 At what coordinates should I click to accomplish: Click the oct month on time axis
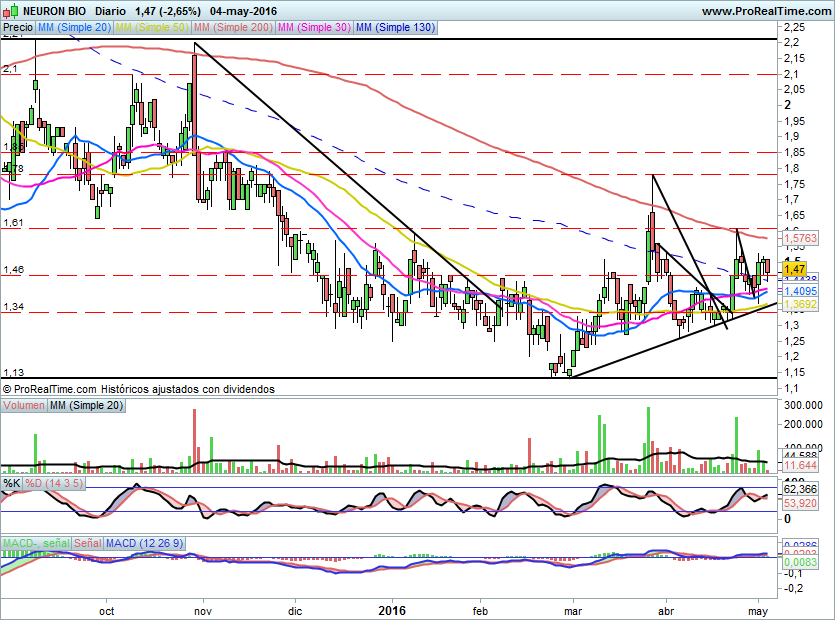coord(107,611)
